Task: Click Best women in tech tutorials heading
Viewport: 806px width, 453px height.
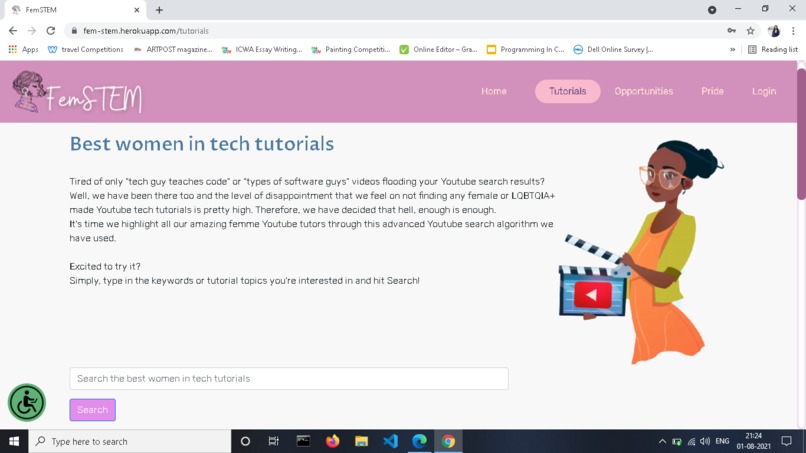Action: coord(202,144)
